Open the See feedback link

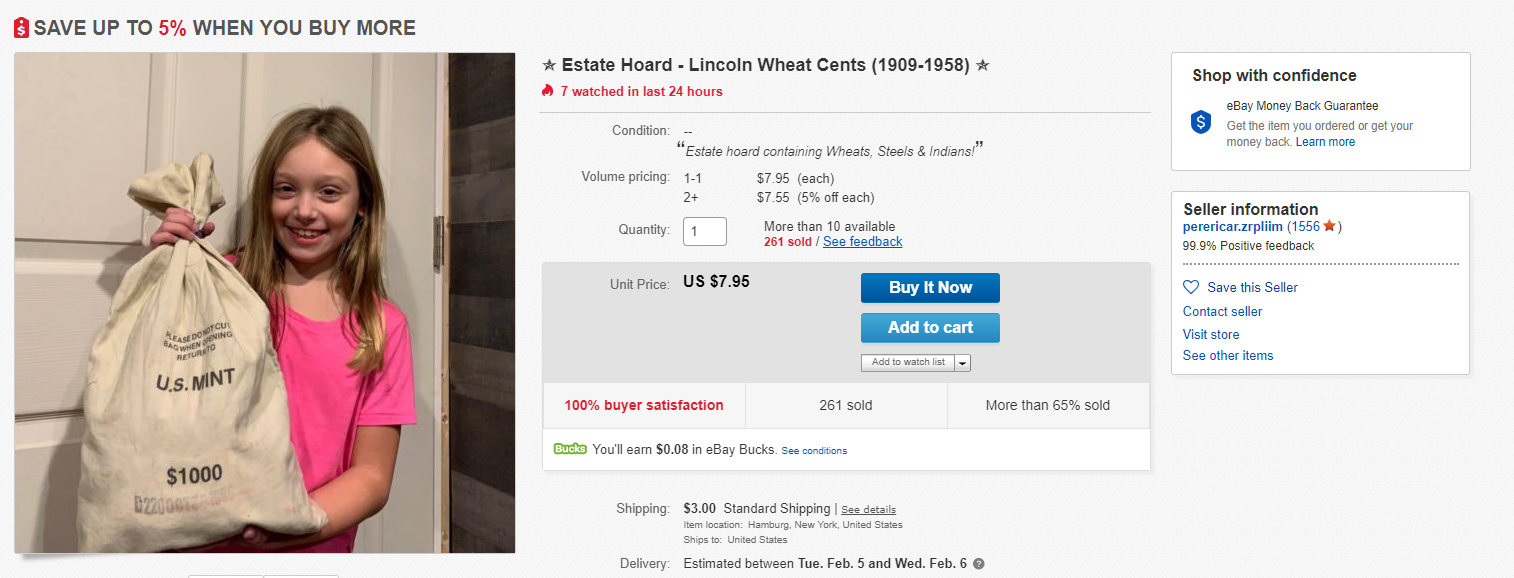tap(862, 241)
